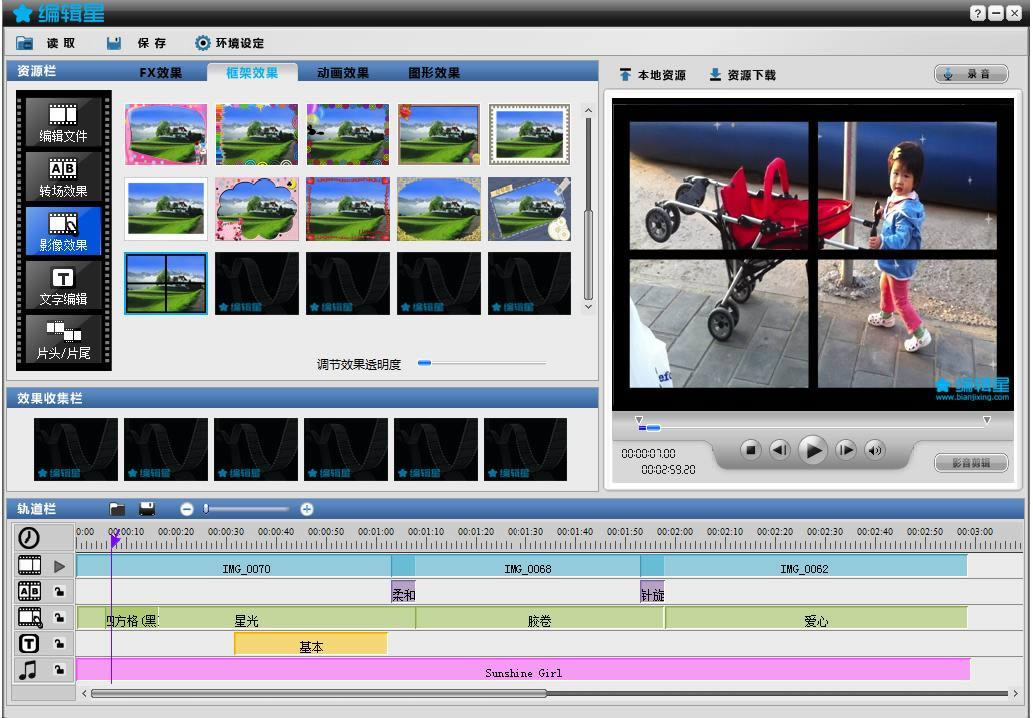Select 片头/片尾 in the sidebar
Viewport: 1033px width, 718px height.
(63, 340)
